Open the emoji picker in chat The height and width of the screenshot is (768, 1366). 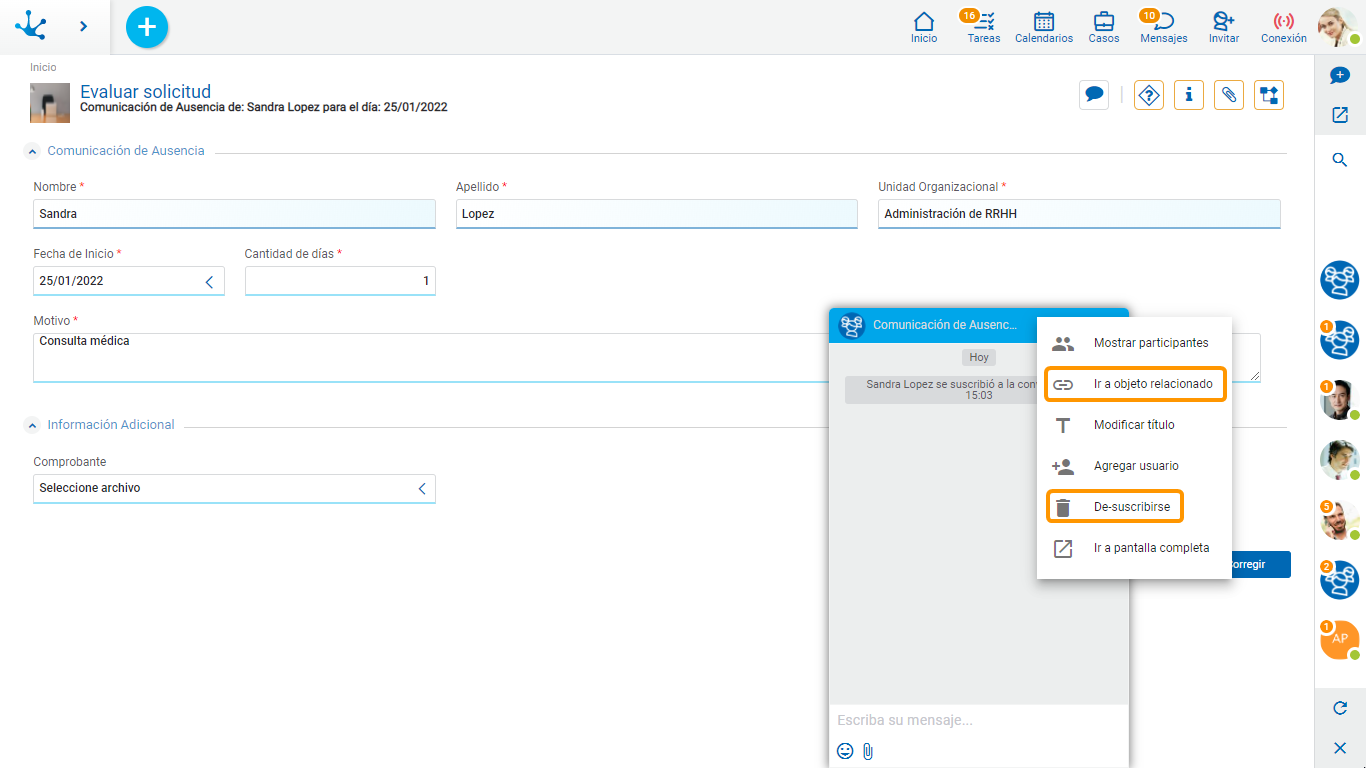(845, 751)
